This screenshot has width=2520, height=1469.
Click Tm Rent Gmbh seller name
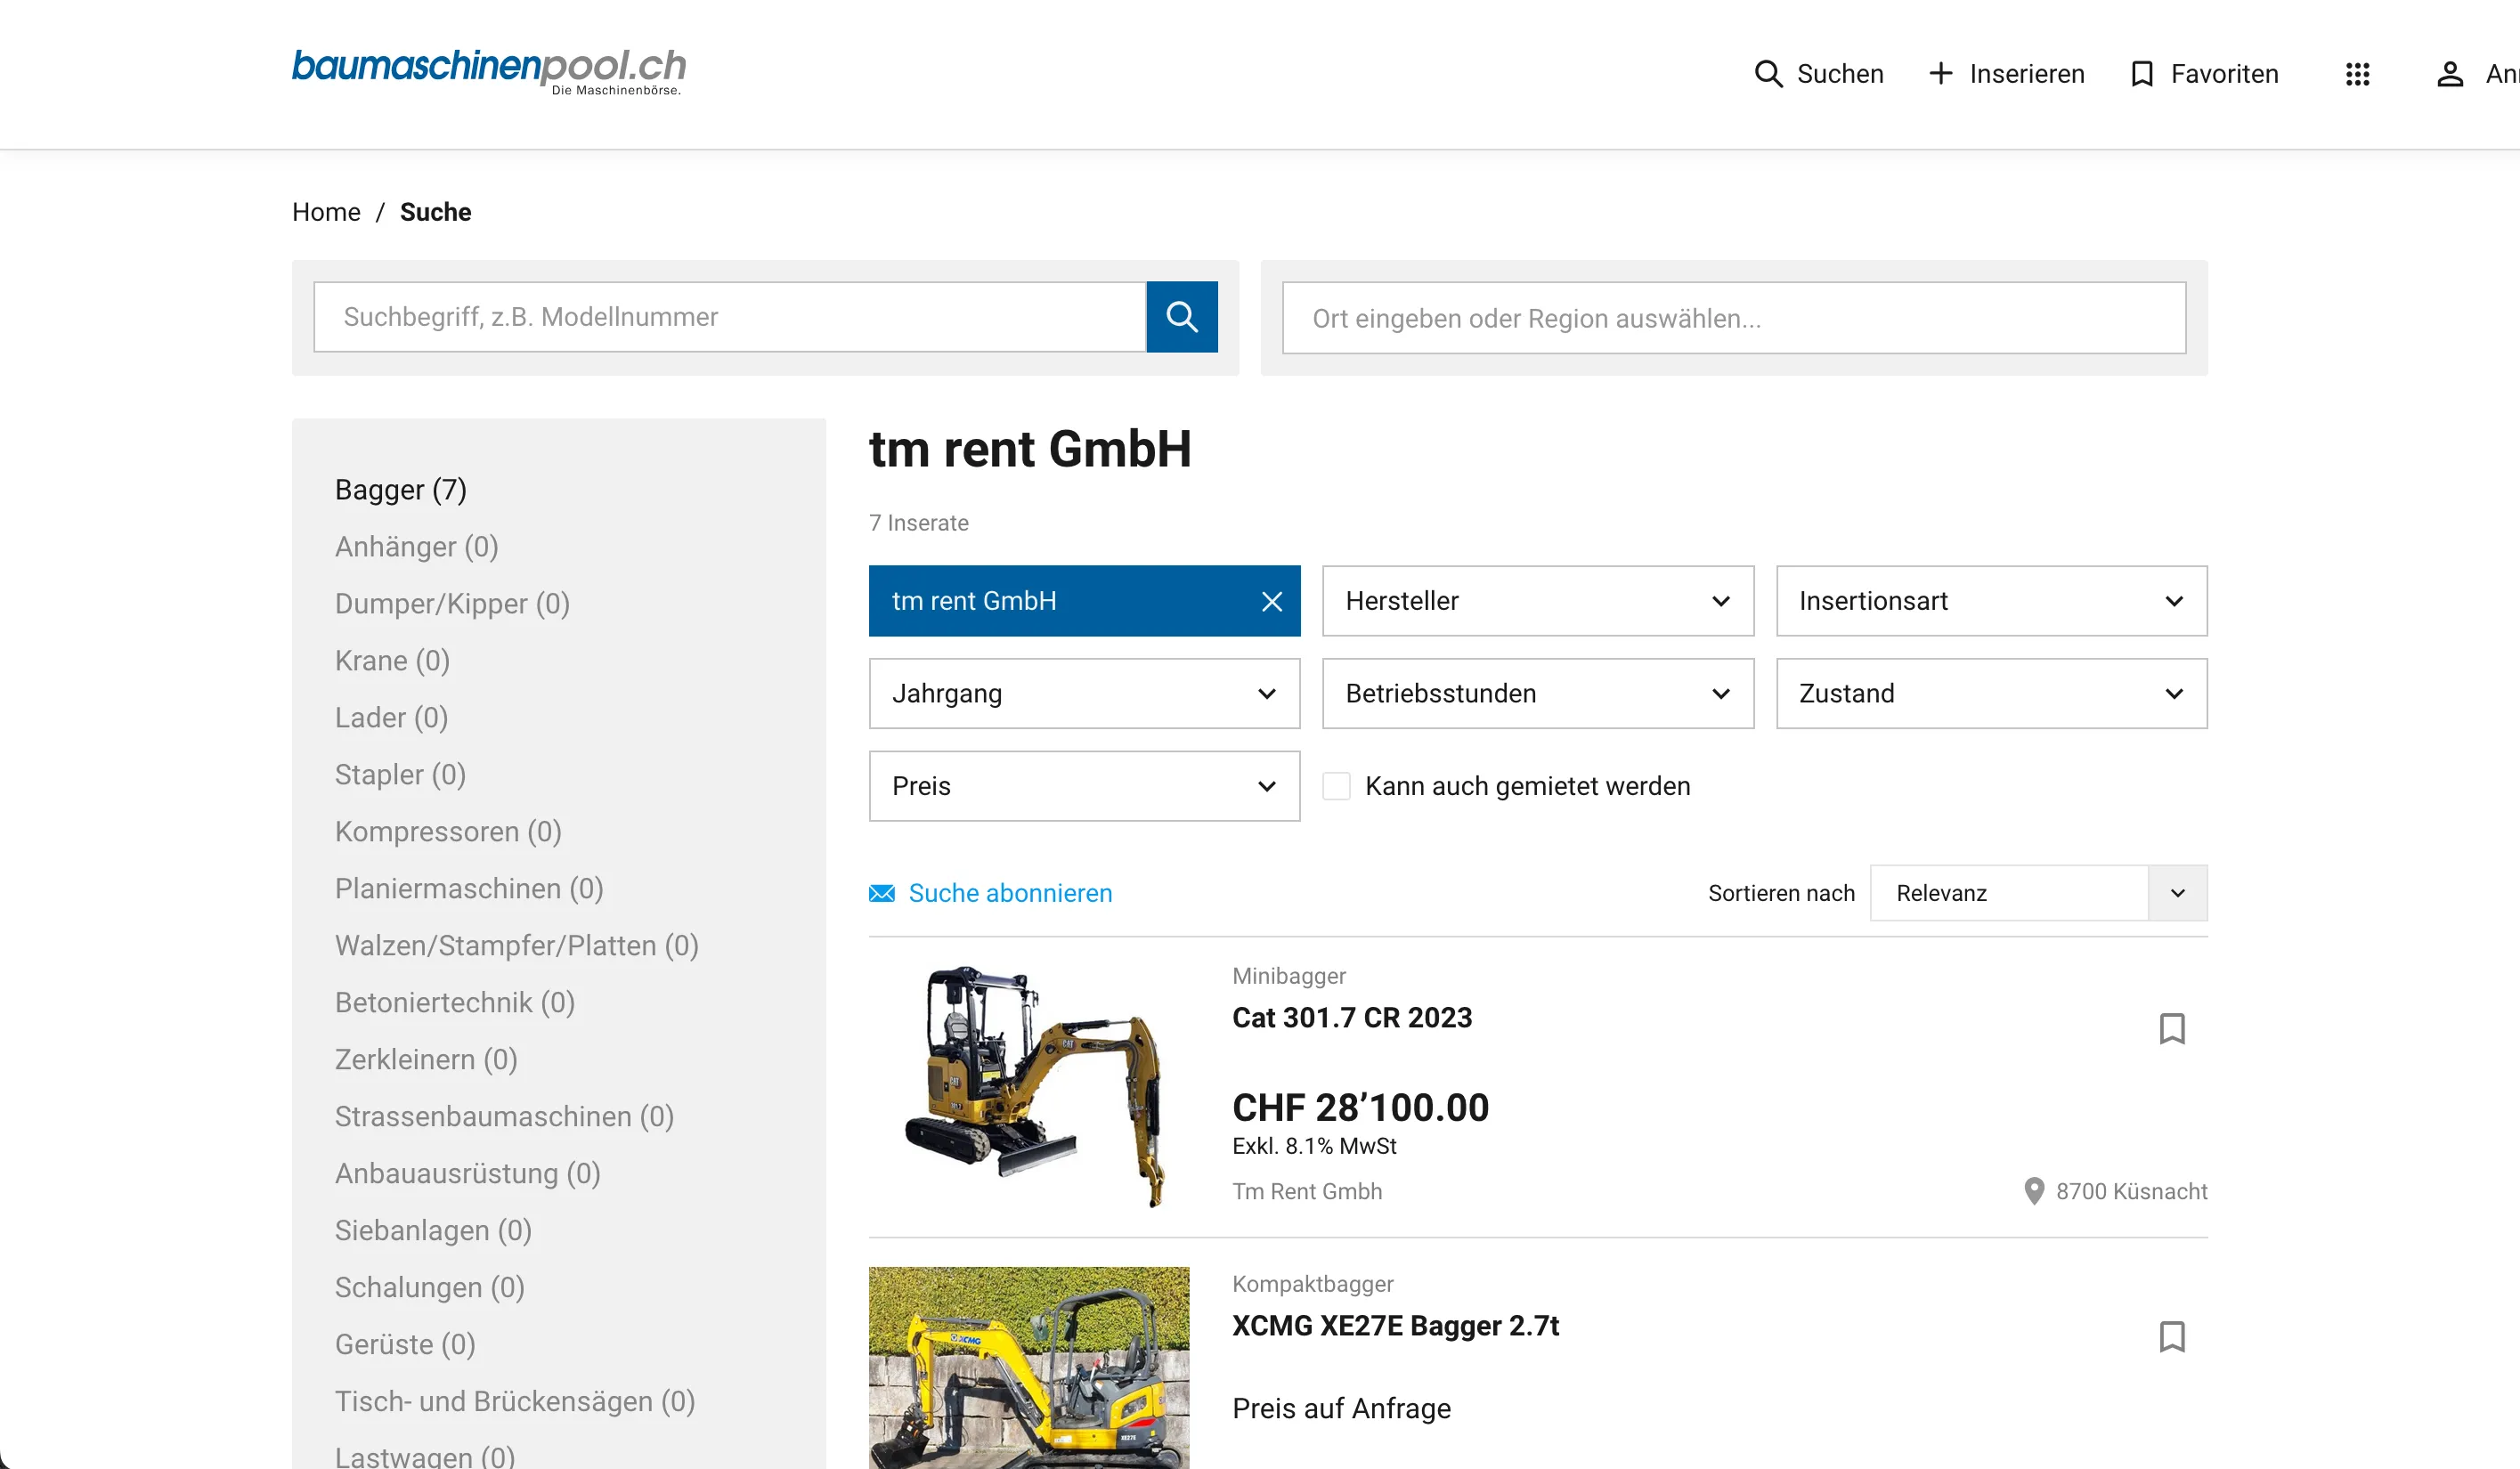pos(1307,1191)
